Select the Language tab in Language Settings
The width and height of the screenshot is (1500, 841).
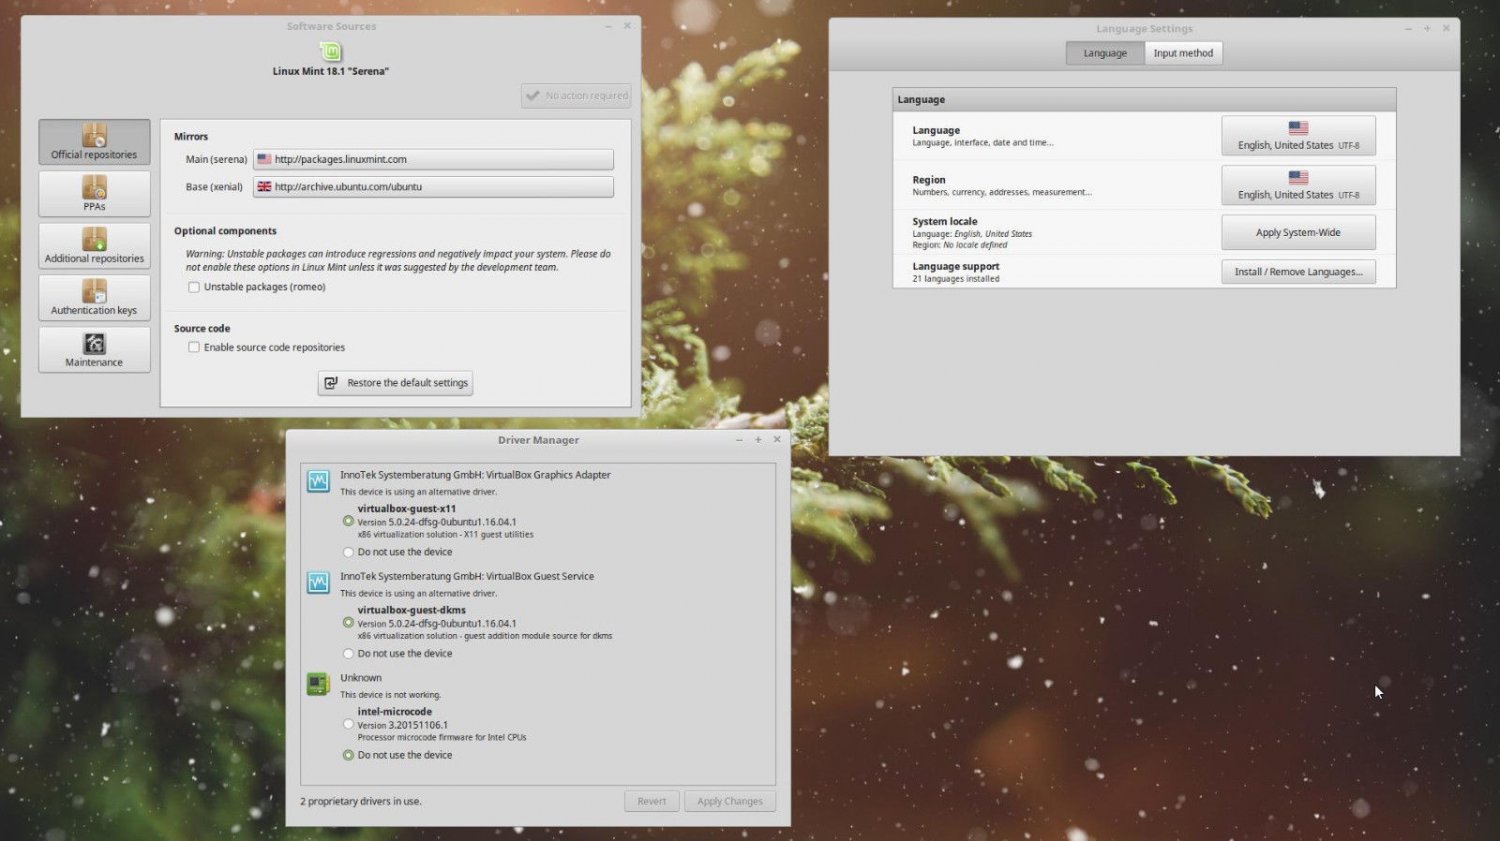[1104, 52]
